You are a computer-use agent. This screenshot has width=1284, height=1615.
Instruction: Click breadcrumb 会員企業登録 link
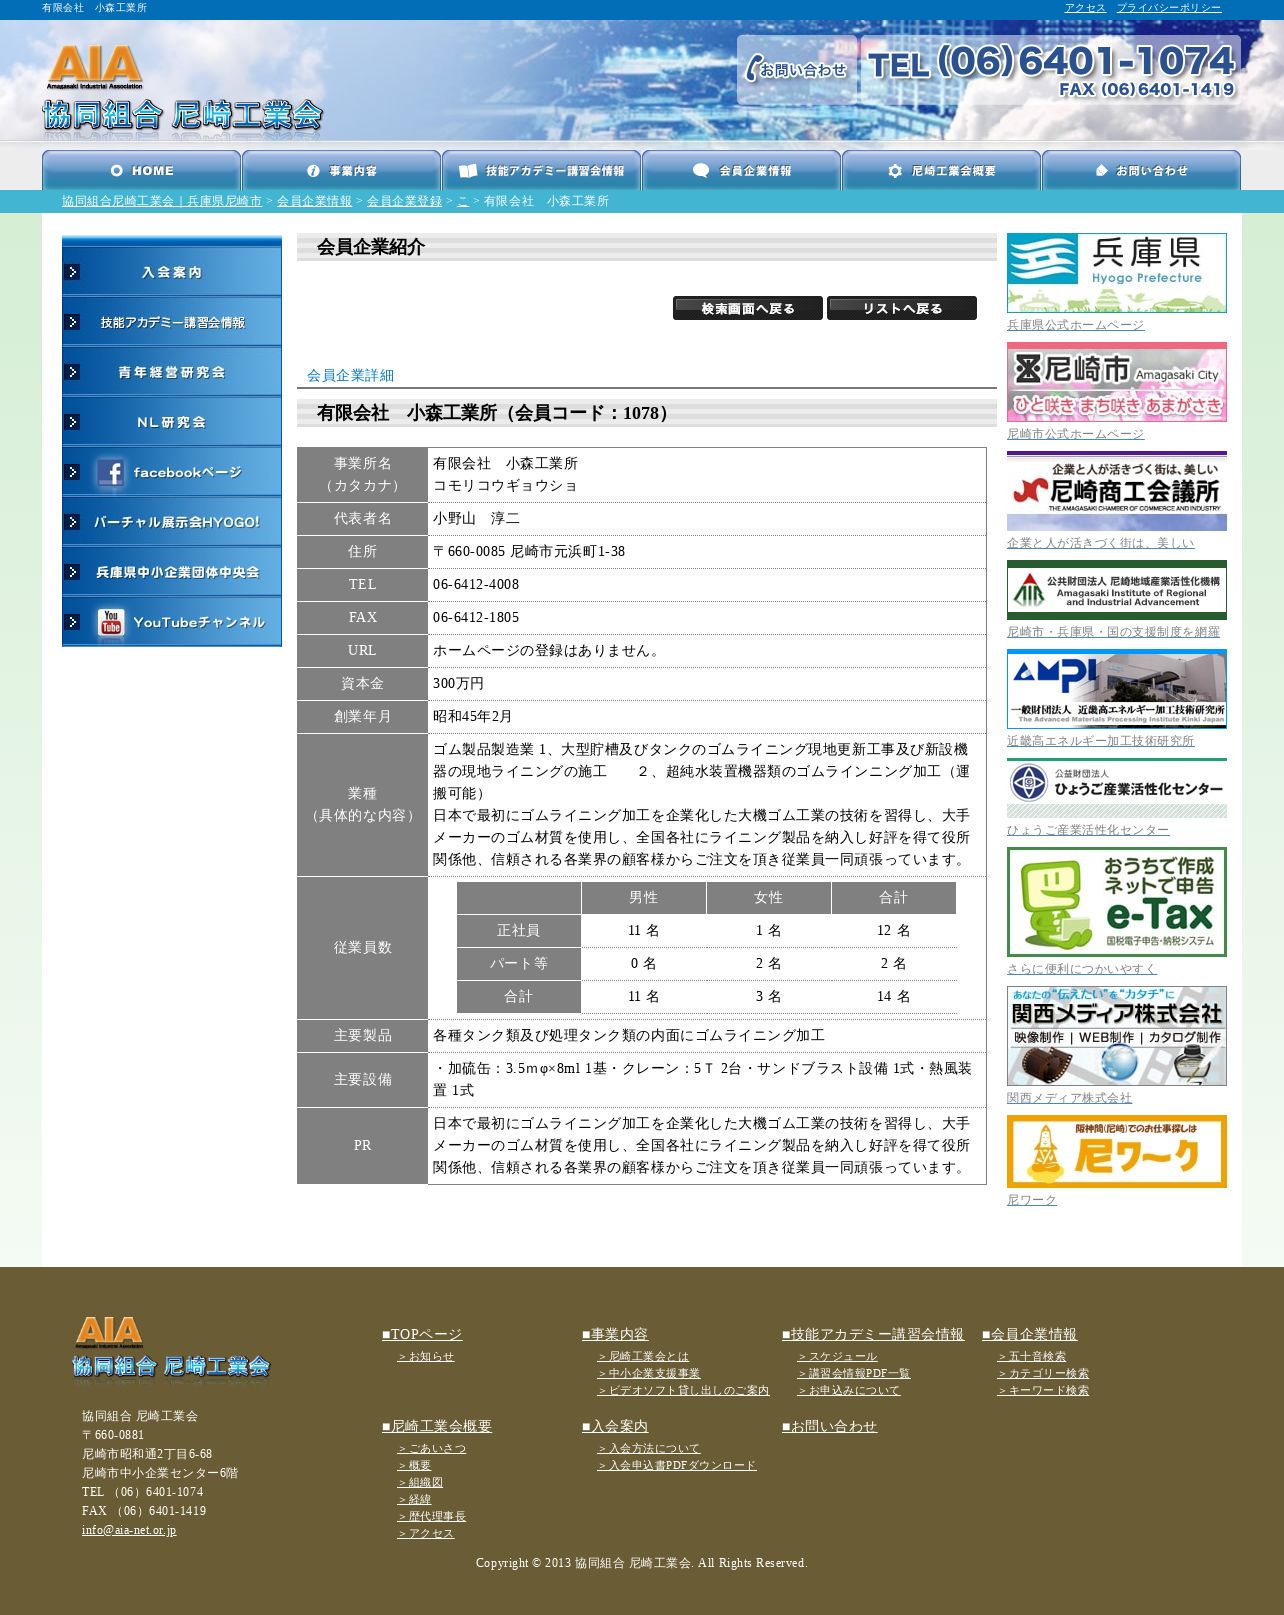[404, 201]
